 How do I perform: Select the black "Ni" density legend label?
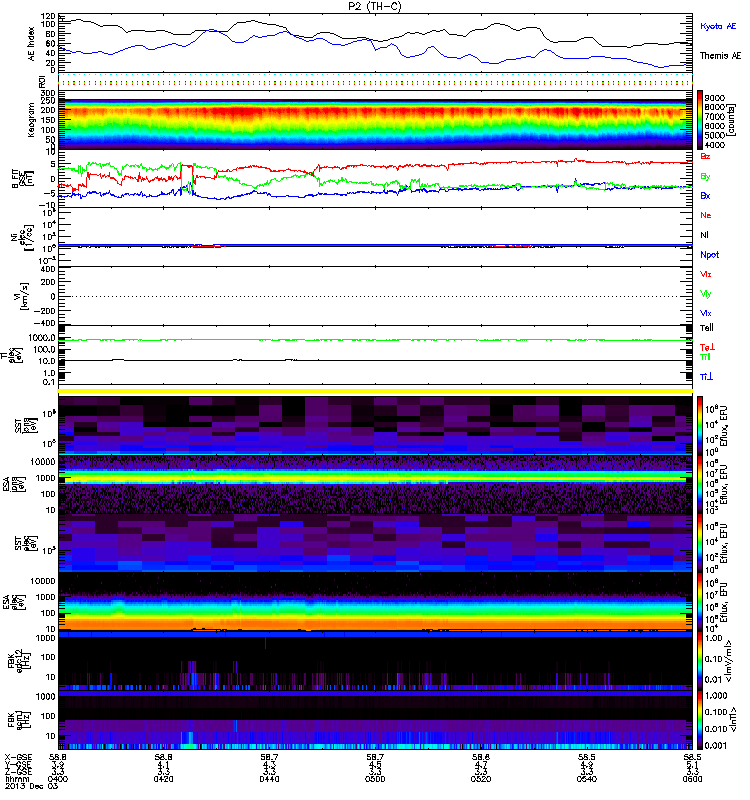pyautogui.click(x=705, y=235)
